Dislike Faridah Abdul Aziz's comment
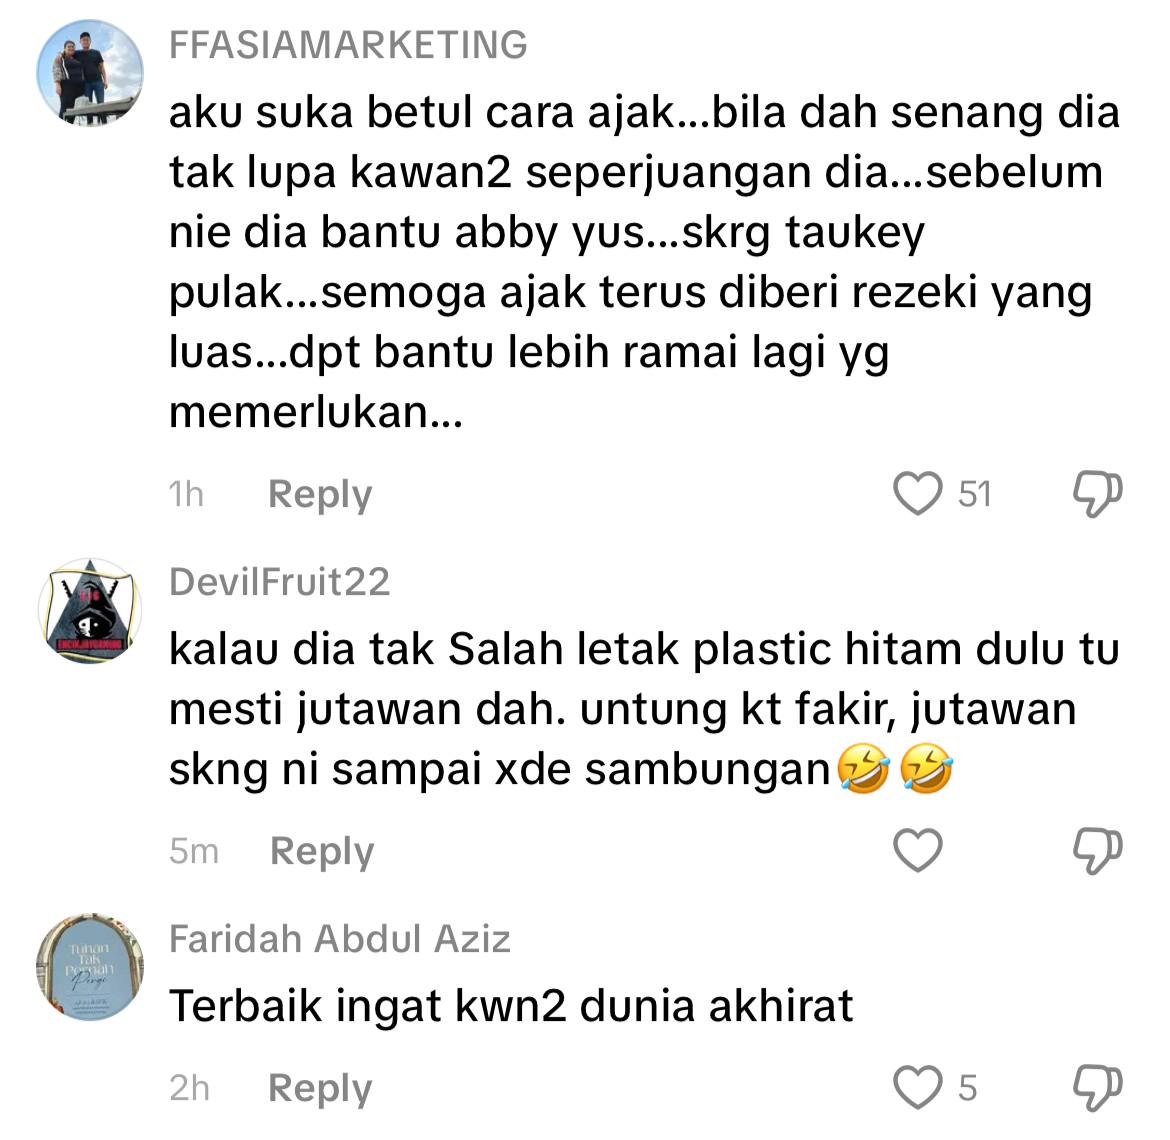This screenshot has height=1140, width=1170. [x=1098, y=1088]
